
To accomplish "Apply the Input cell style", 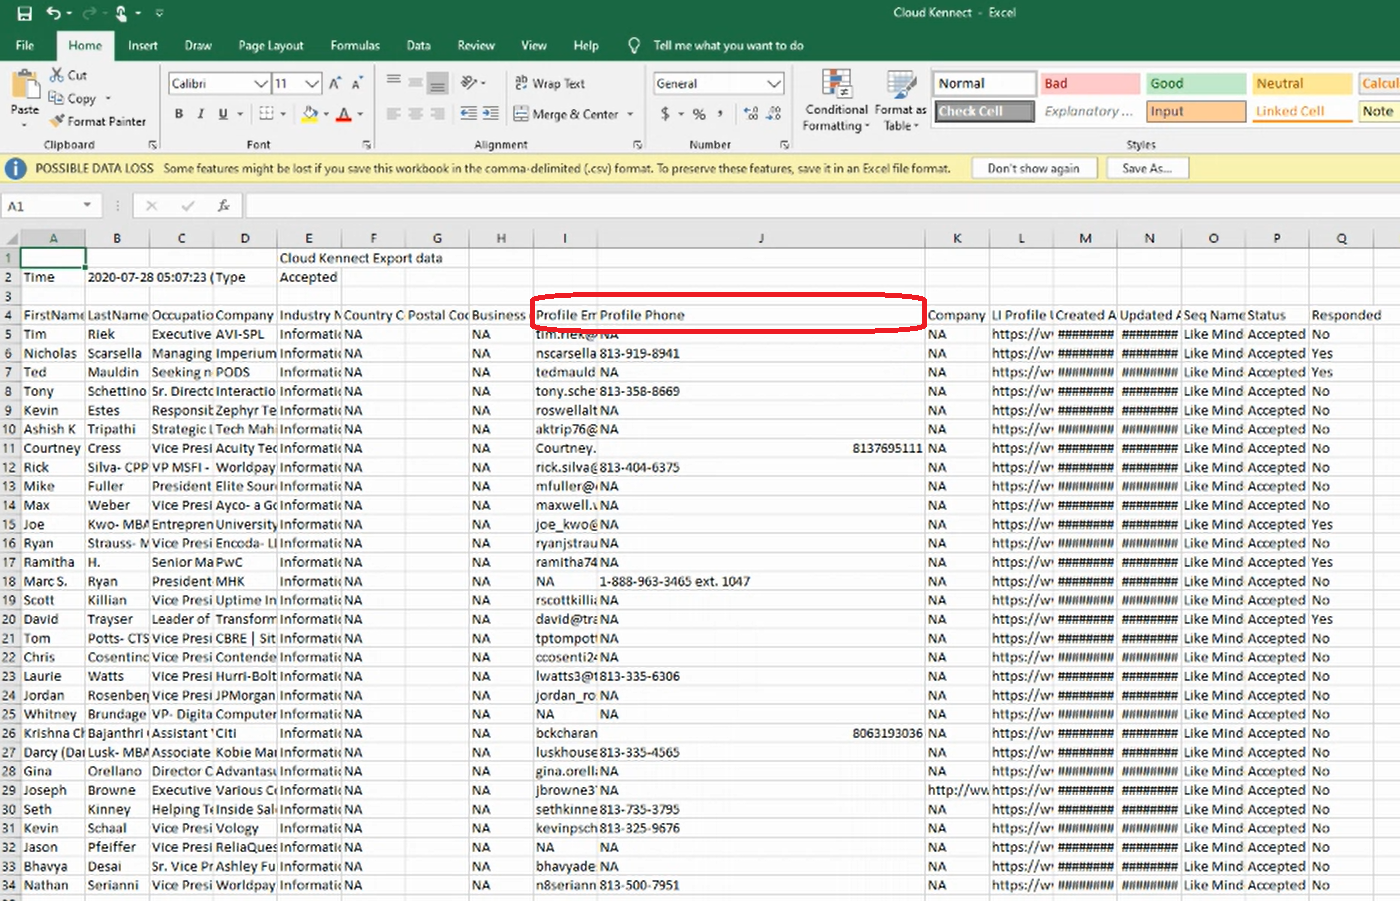I will pos(1196,111).
